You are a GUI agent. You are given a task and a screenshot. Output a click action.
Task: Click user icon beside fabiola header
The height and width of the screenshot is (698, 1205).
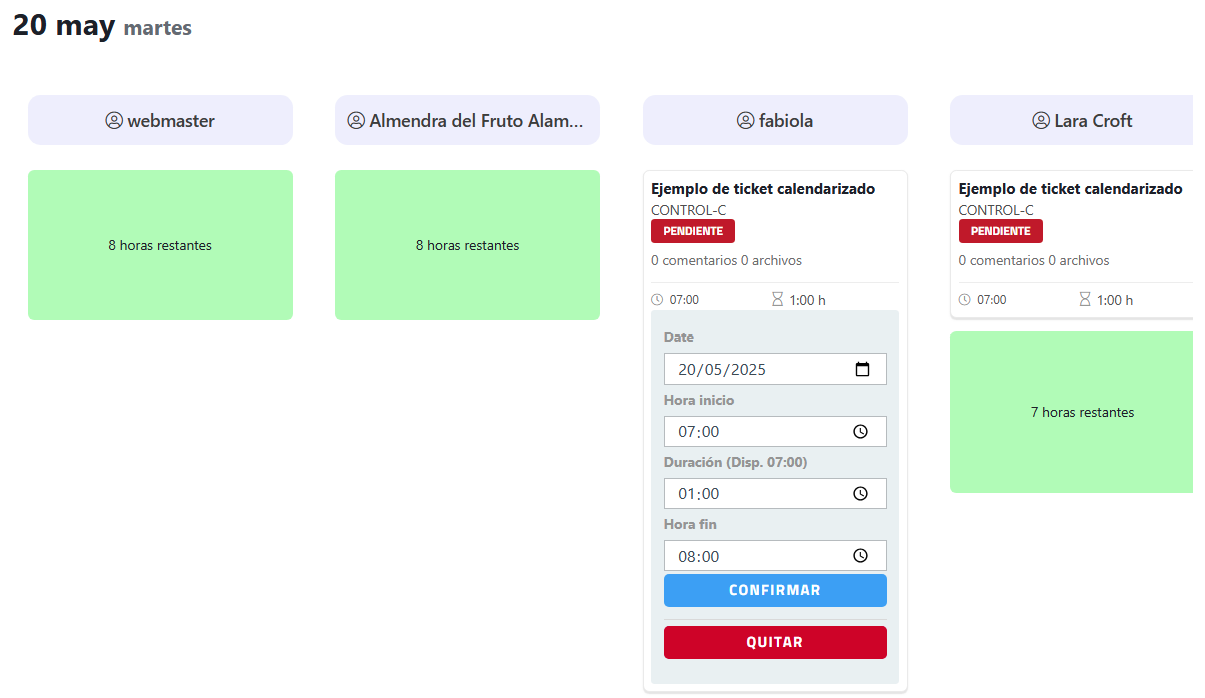click(x=745, y=121)
